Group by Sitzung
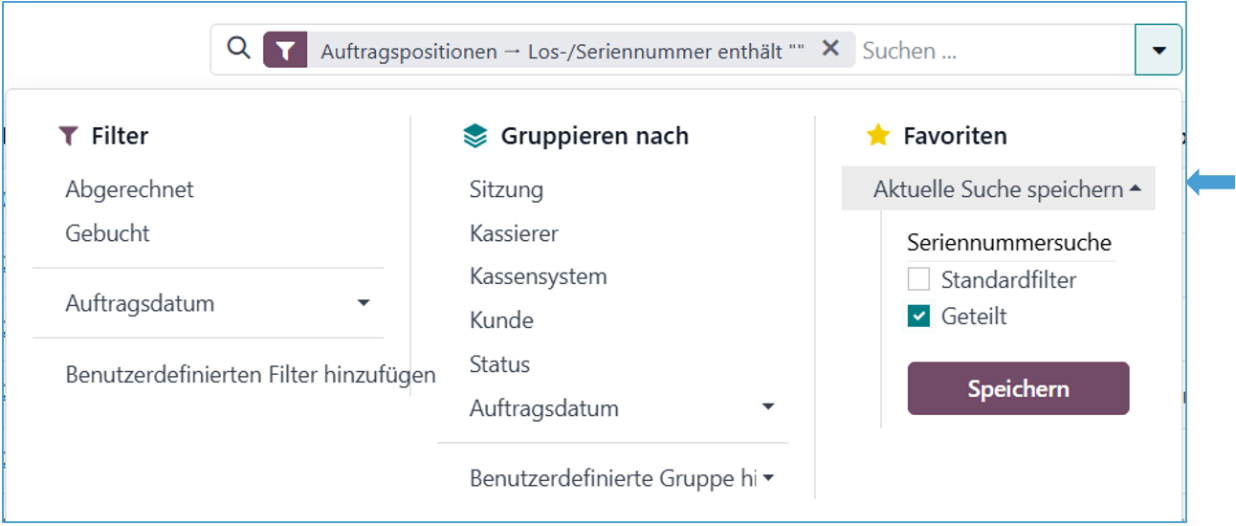This screenshot has height=526, width=1236. pyautogui.click(x=506, y=189)
